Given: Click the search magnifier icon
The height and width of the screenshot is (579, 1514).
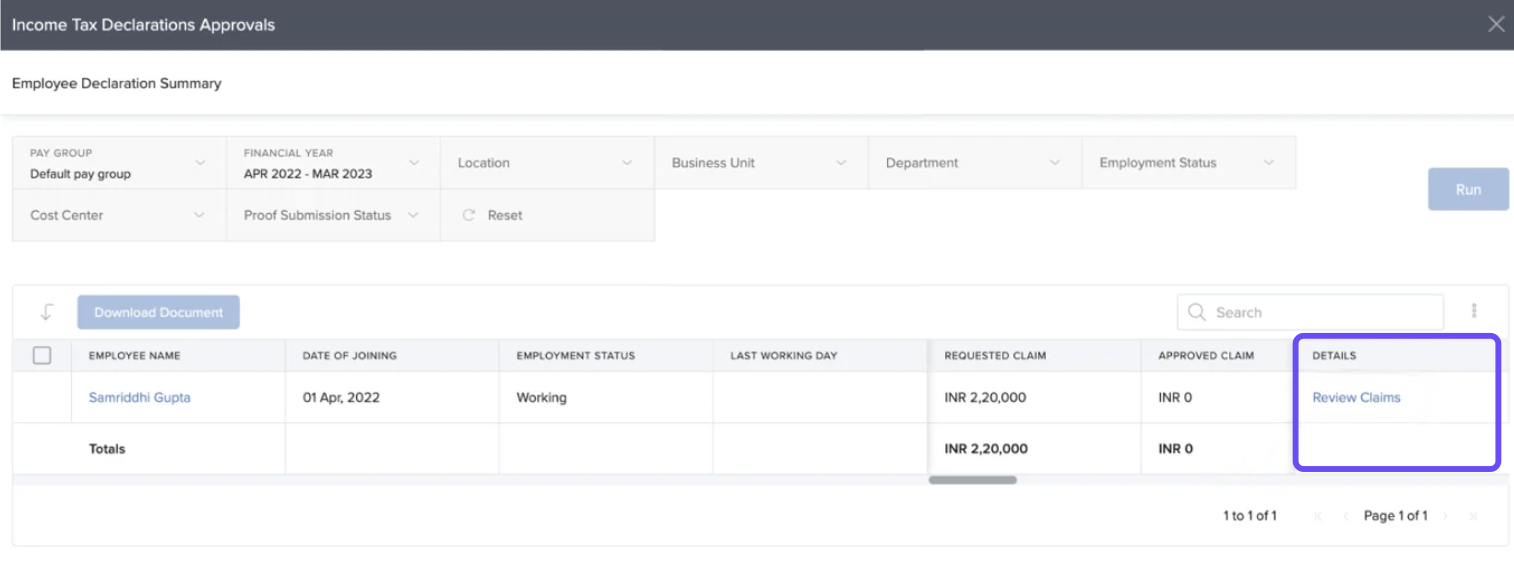Looking at the screenshot, I should 1196,312.
